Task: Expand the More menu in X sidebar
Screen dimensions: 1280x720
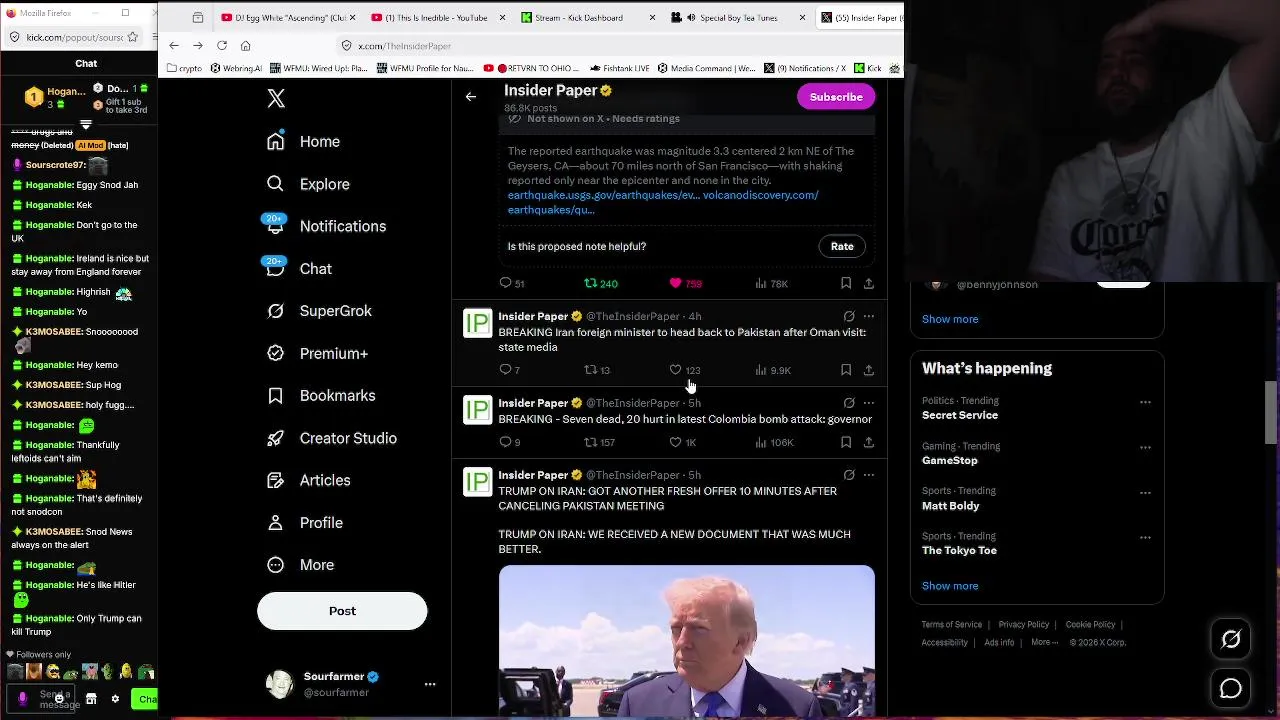Action: tap(301, 565)
